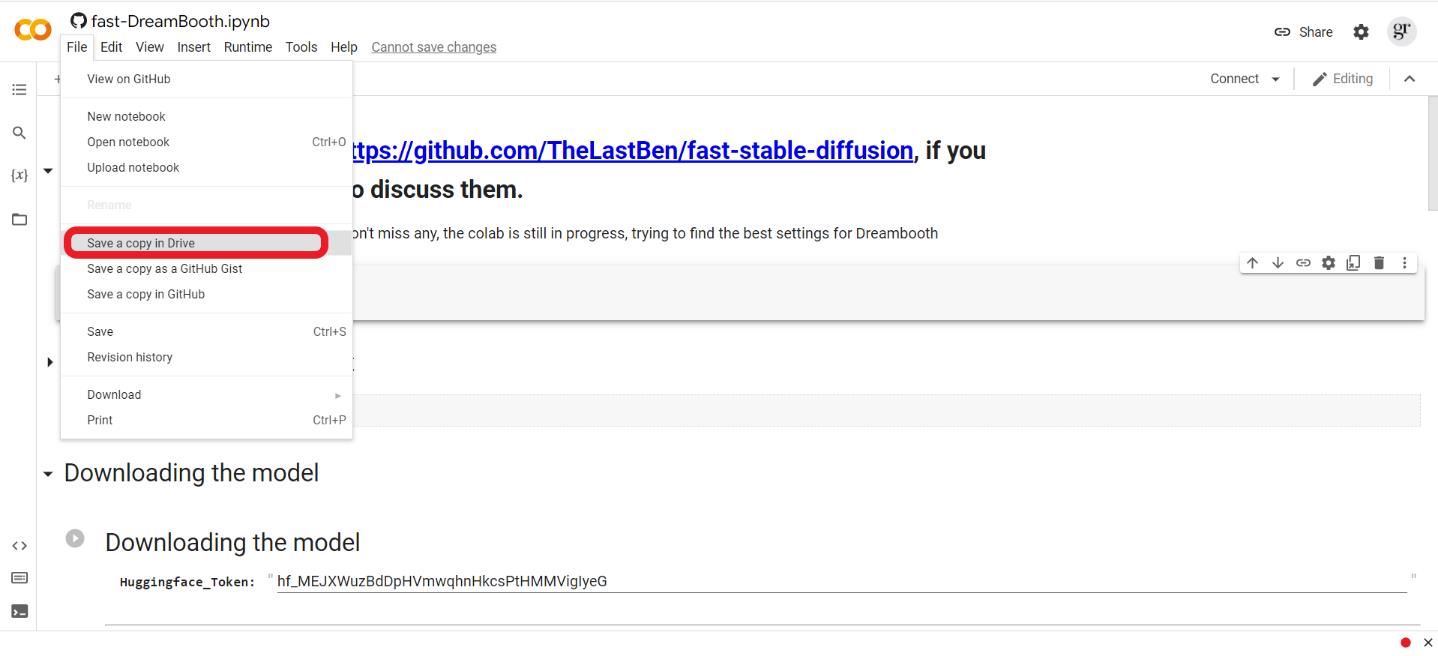Viewport: 1438px width, 656px height.
Task: Select Upload notebook
Action: [206, 168]
